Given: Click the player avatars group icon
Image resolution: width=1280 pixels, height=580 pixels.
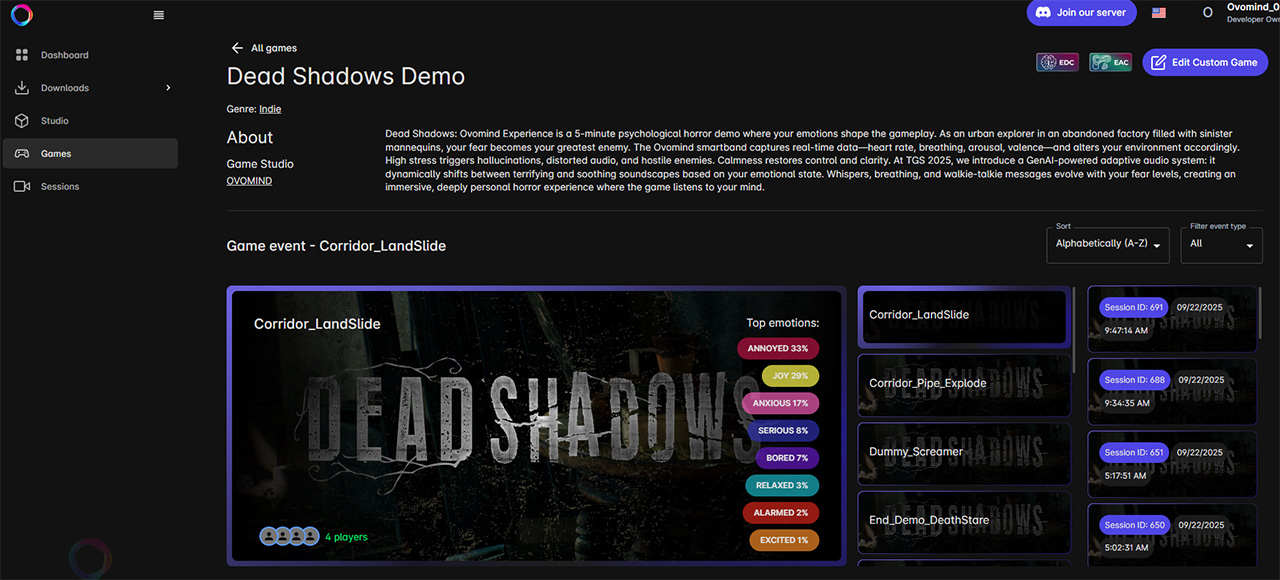Looking at the screenshot, I should [x=289, y=536].
